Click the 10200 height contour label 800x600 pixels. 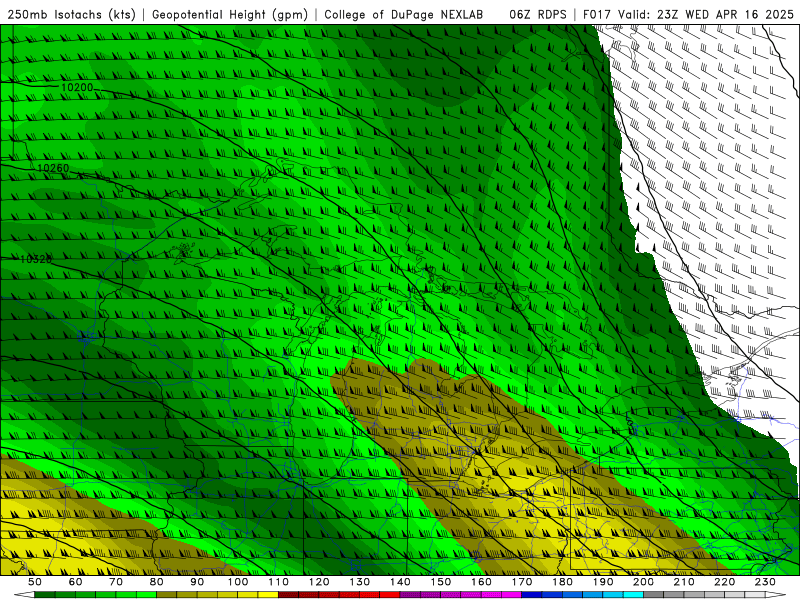[77, 88]
